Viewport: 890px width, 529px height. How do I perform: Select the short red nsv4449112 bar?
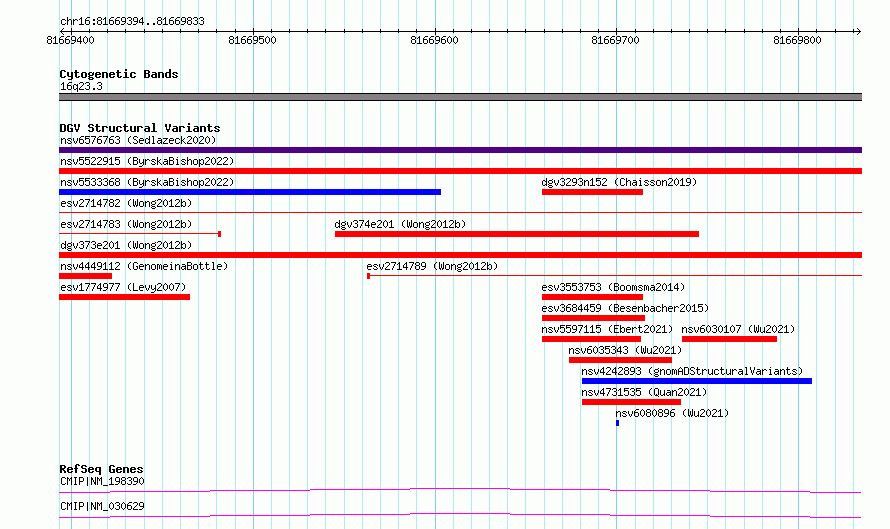(x=85, y=276)
